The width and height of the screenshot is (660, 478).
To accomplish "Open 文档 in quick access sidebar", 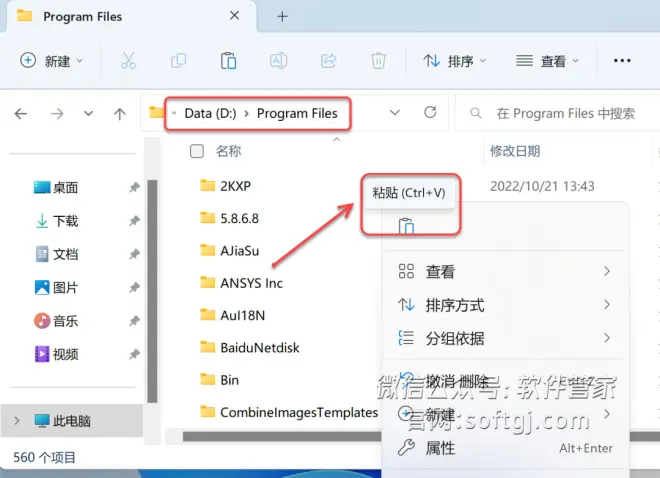I will click(57, 254).
